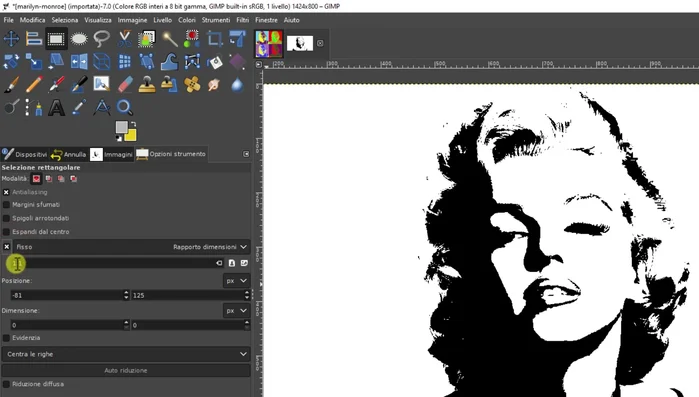Choose add to selection mode icon
Viewport: 699px width, 397px height.
49,179
